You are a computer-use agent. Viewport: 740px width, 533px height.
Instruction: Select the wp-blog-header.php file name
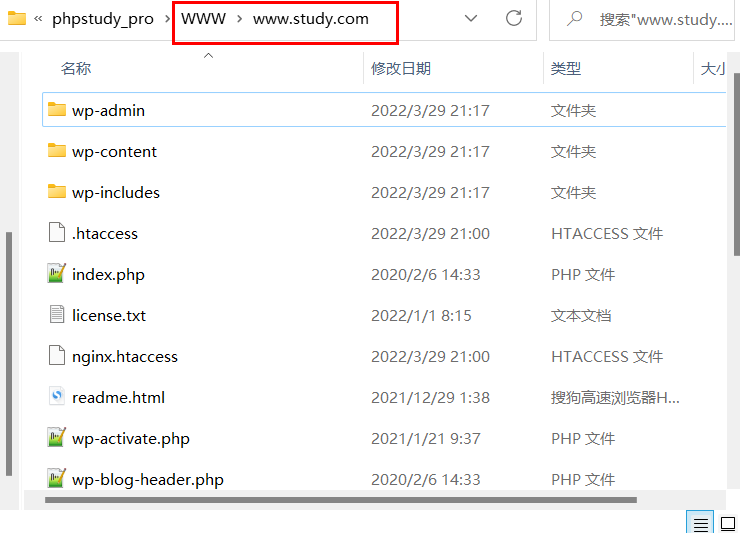[147, 480]
